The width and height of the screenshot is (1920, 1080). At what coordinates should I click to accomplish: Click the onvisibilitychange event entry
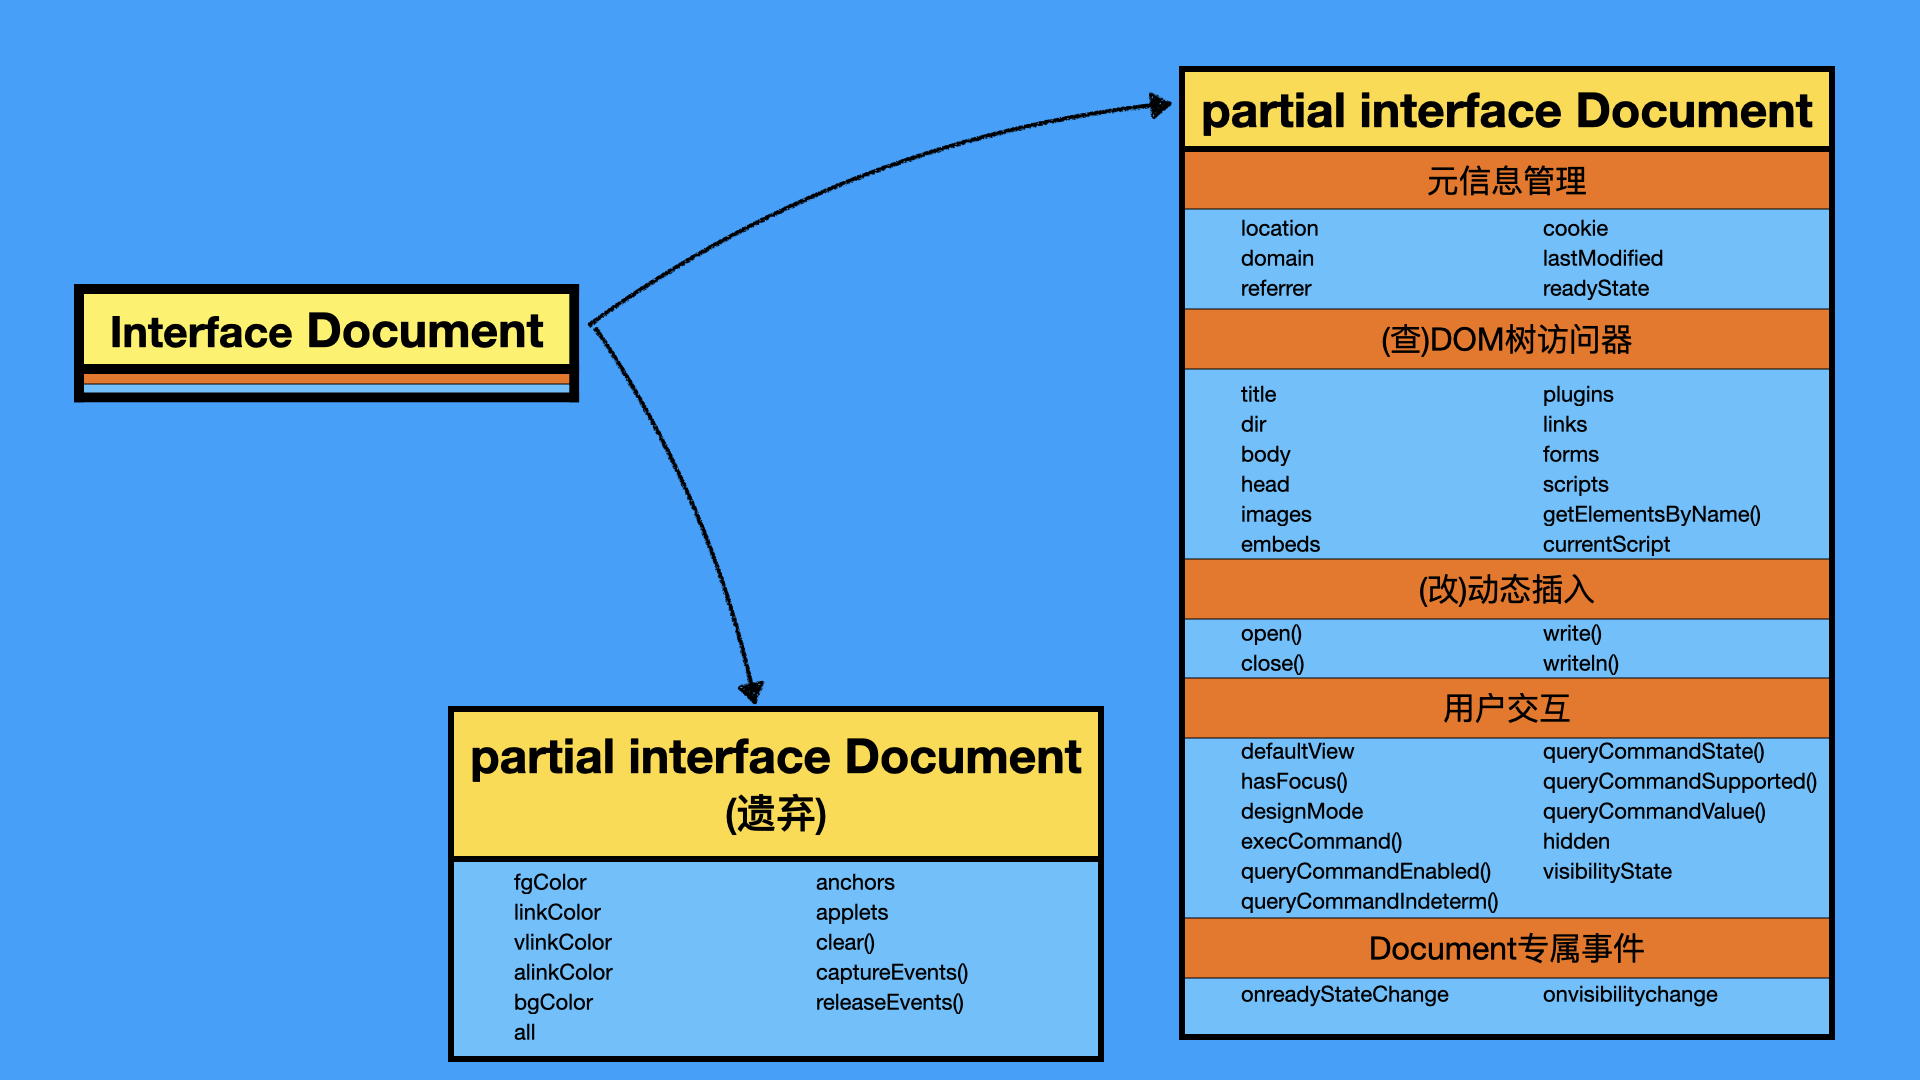(1629, 994)
